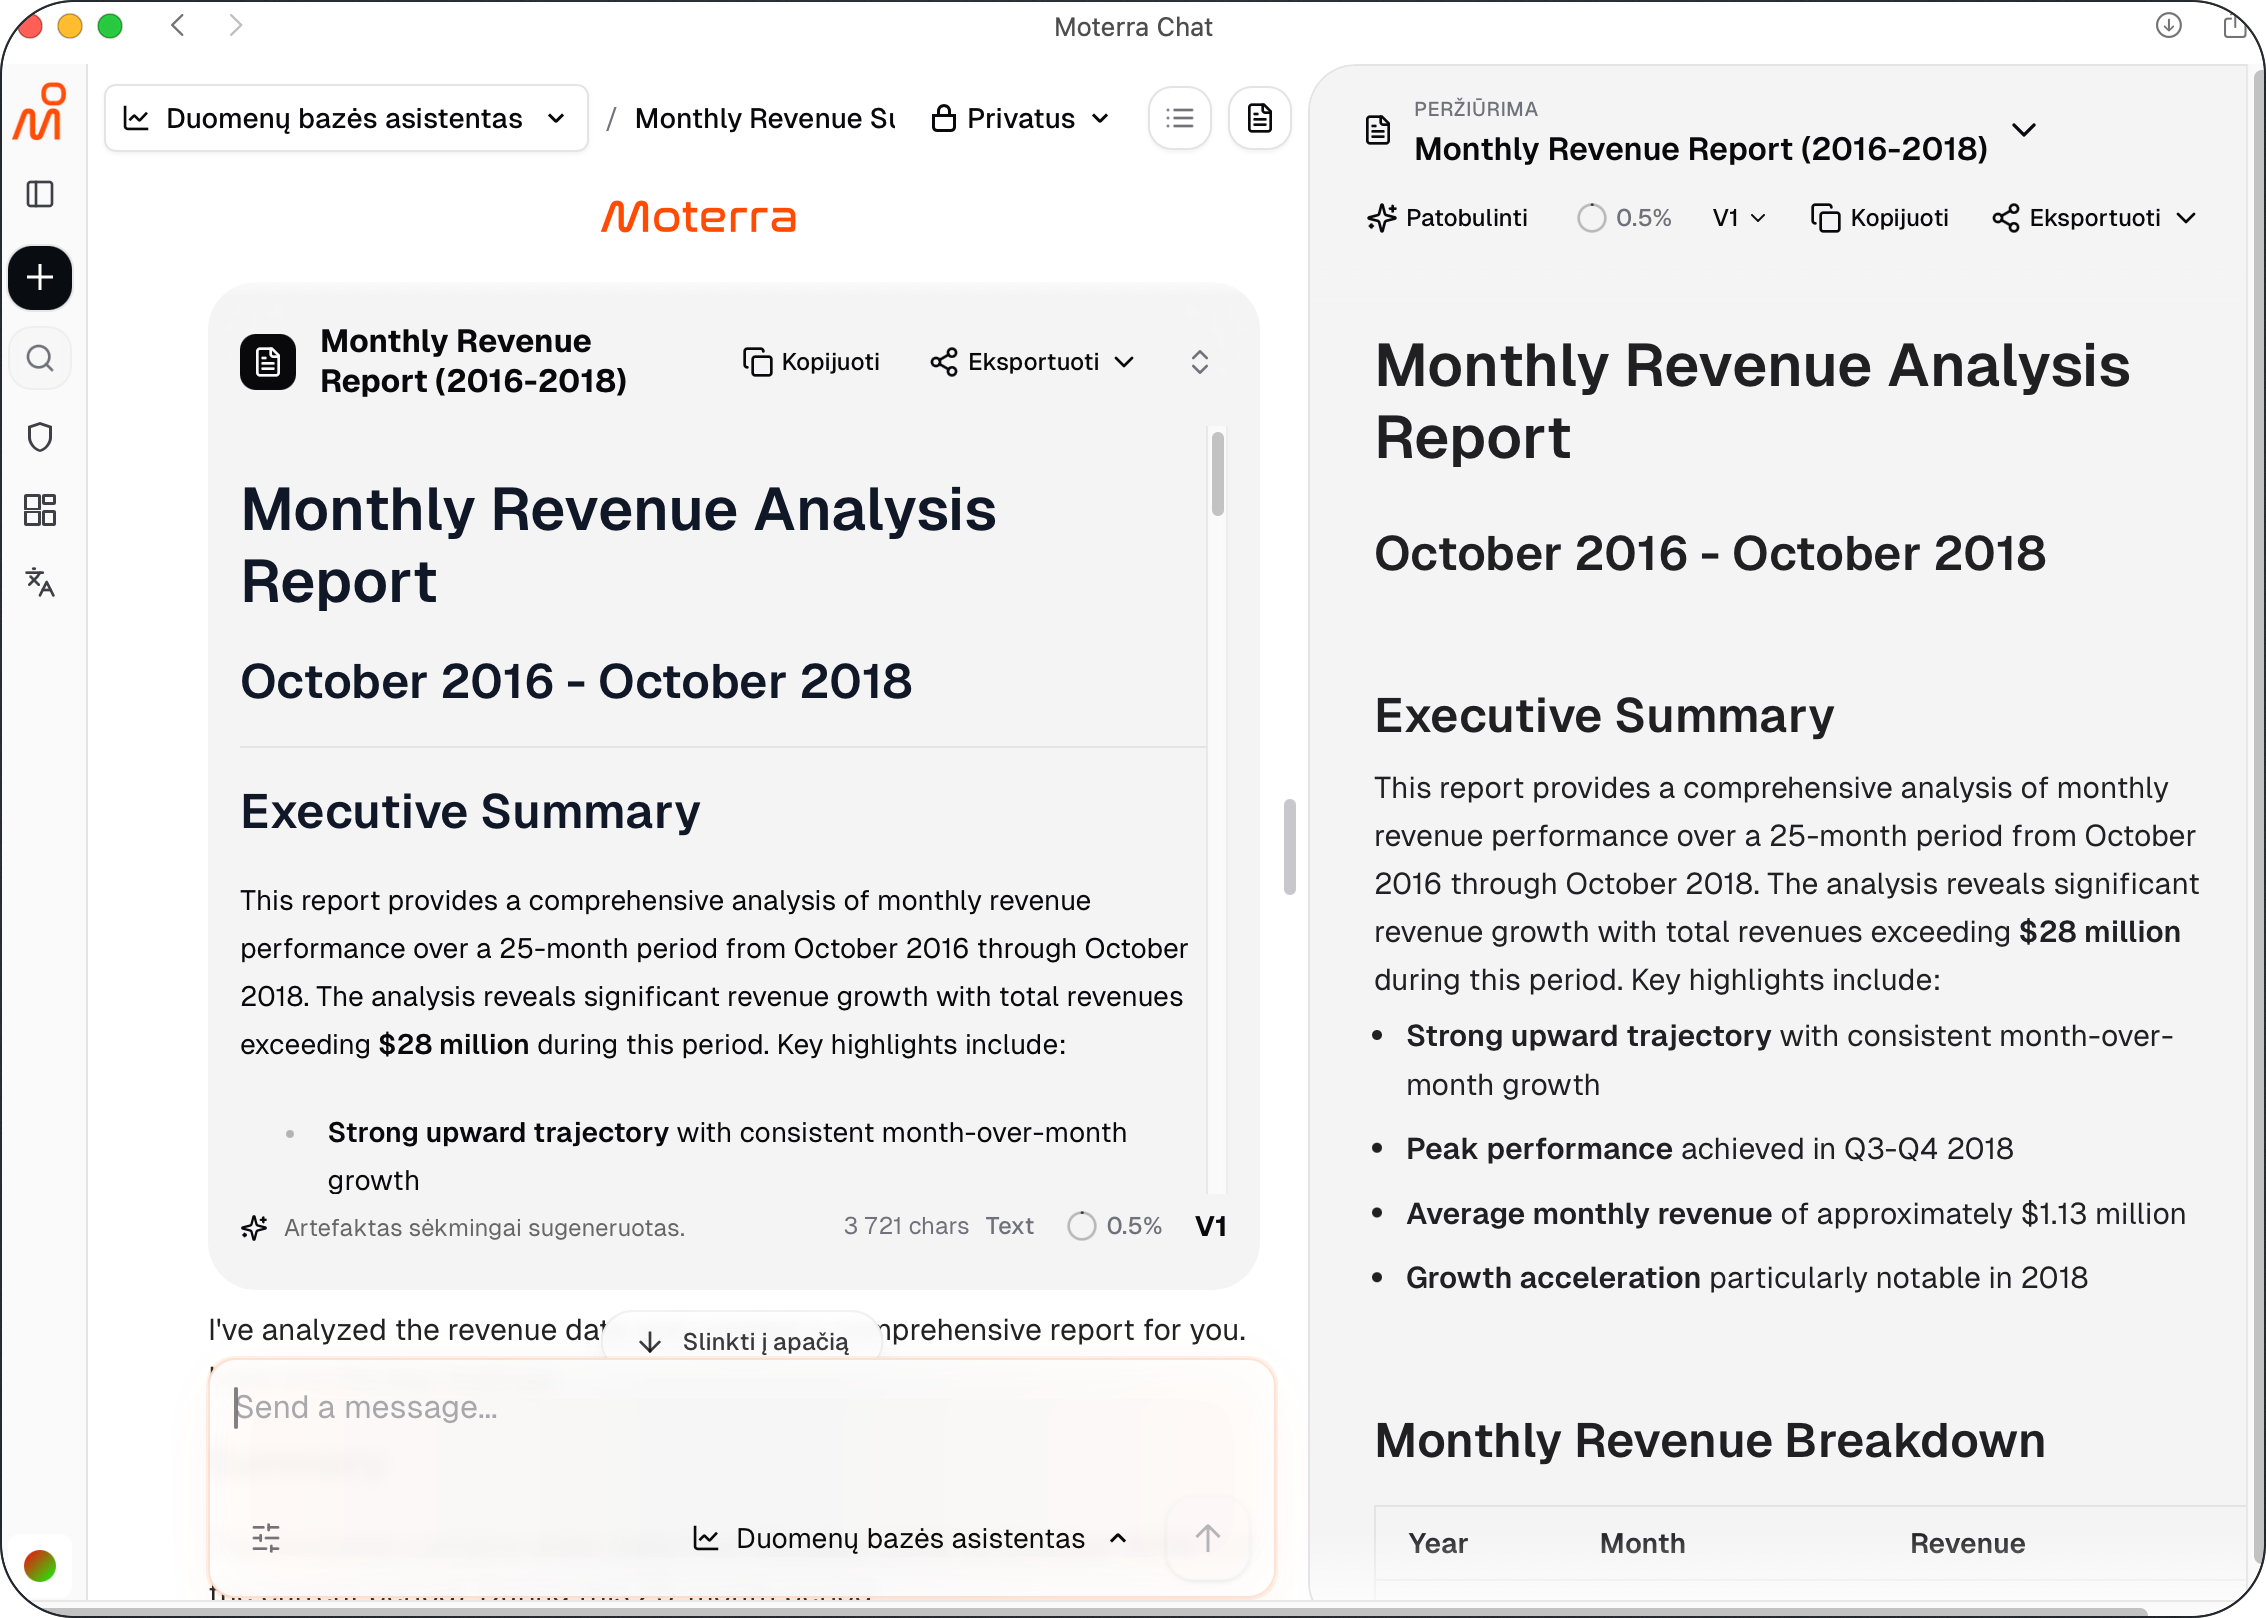Open the Duomenų bazės asistentas header dropdown
2266x1618 pixels.
tap(346, 118)
